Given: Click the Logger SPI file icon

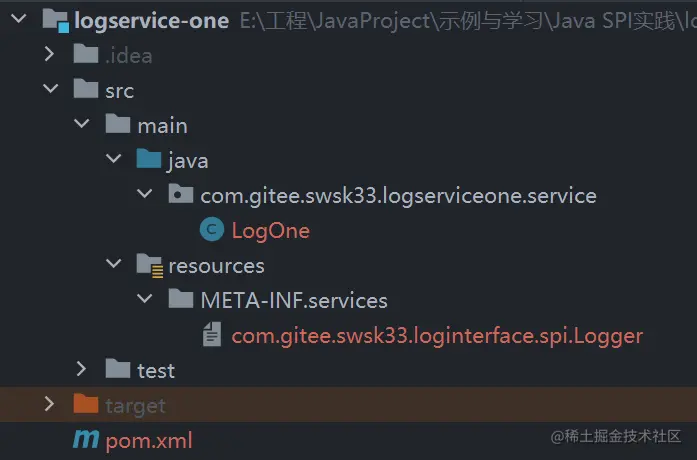Looking at the screenshot, I should coord(211,336).
